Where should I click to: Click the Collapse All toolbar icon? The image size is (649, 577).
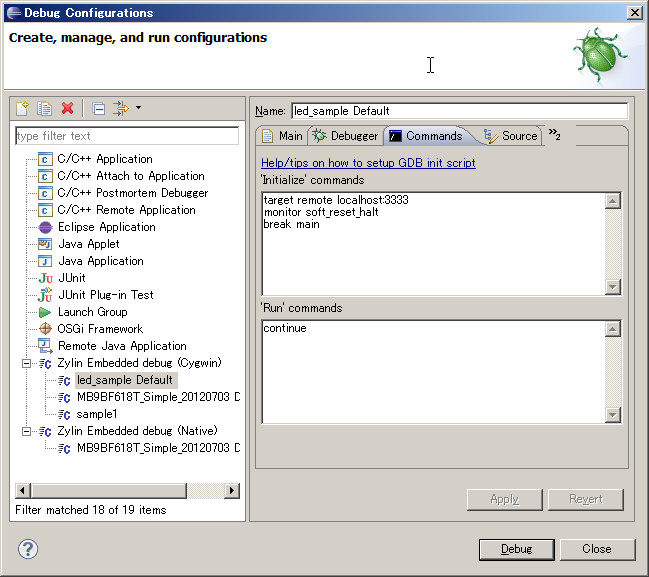coord(99,108)
